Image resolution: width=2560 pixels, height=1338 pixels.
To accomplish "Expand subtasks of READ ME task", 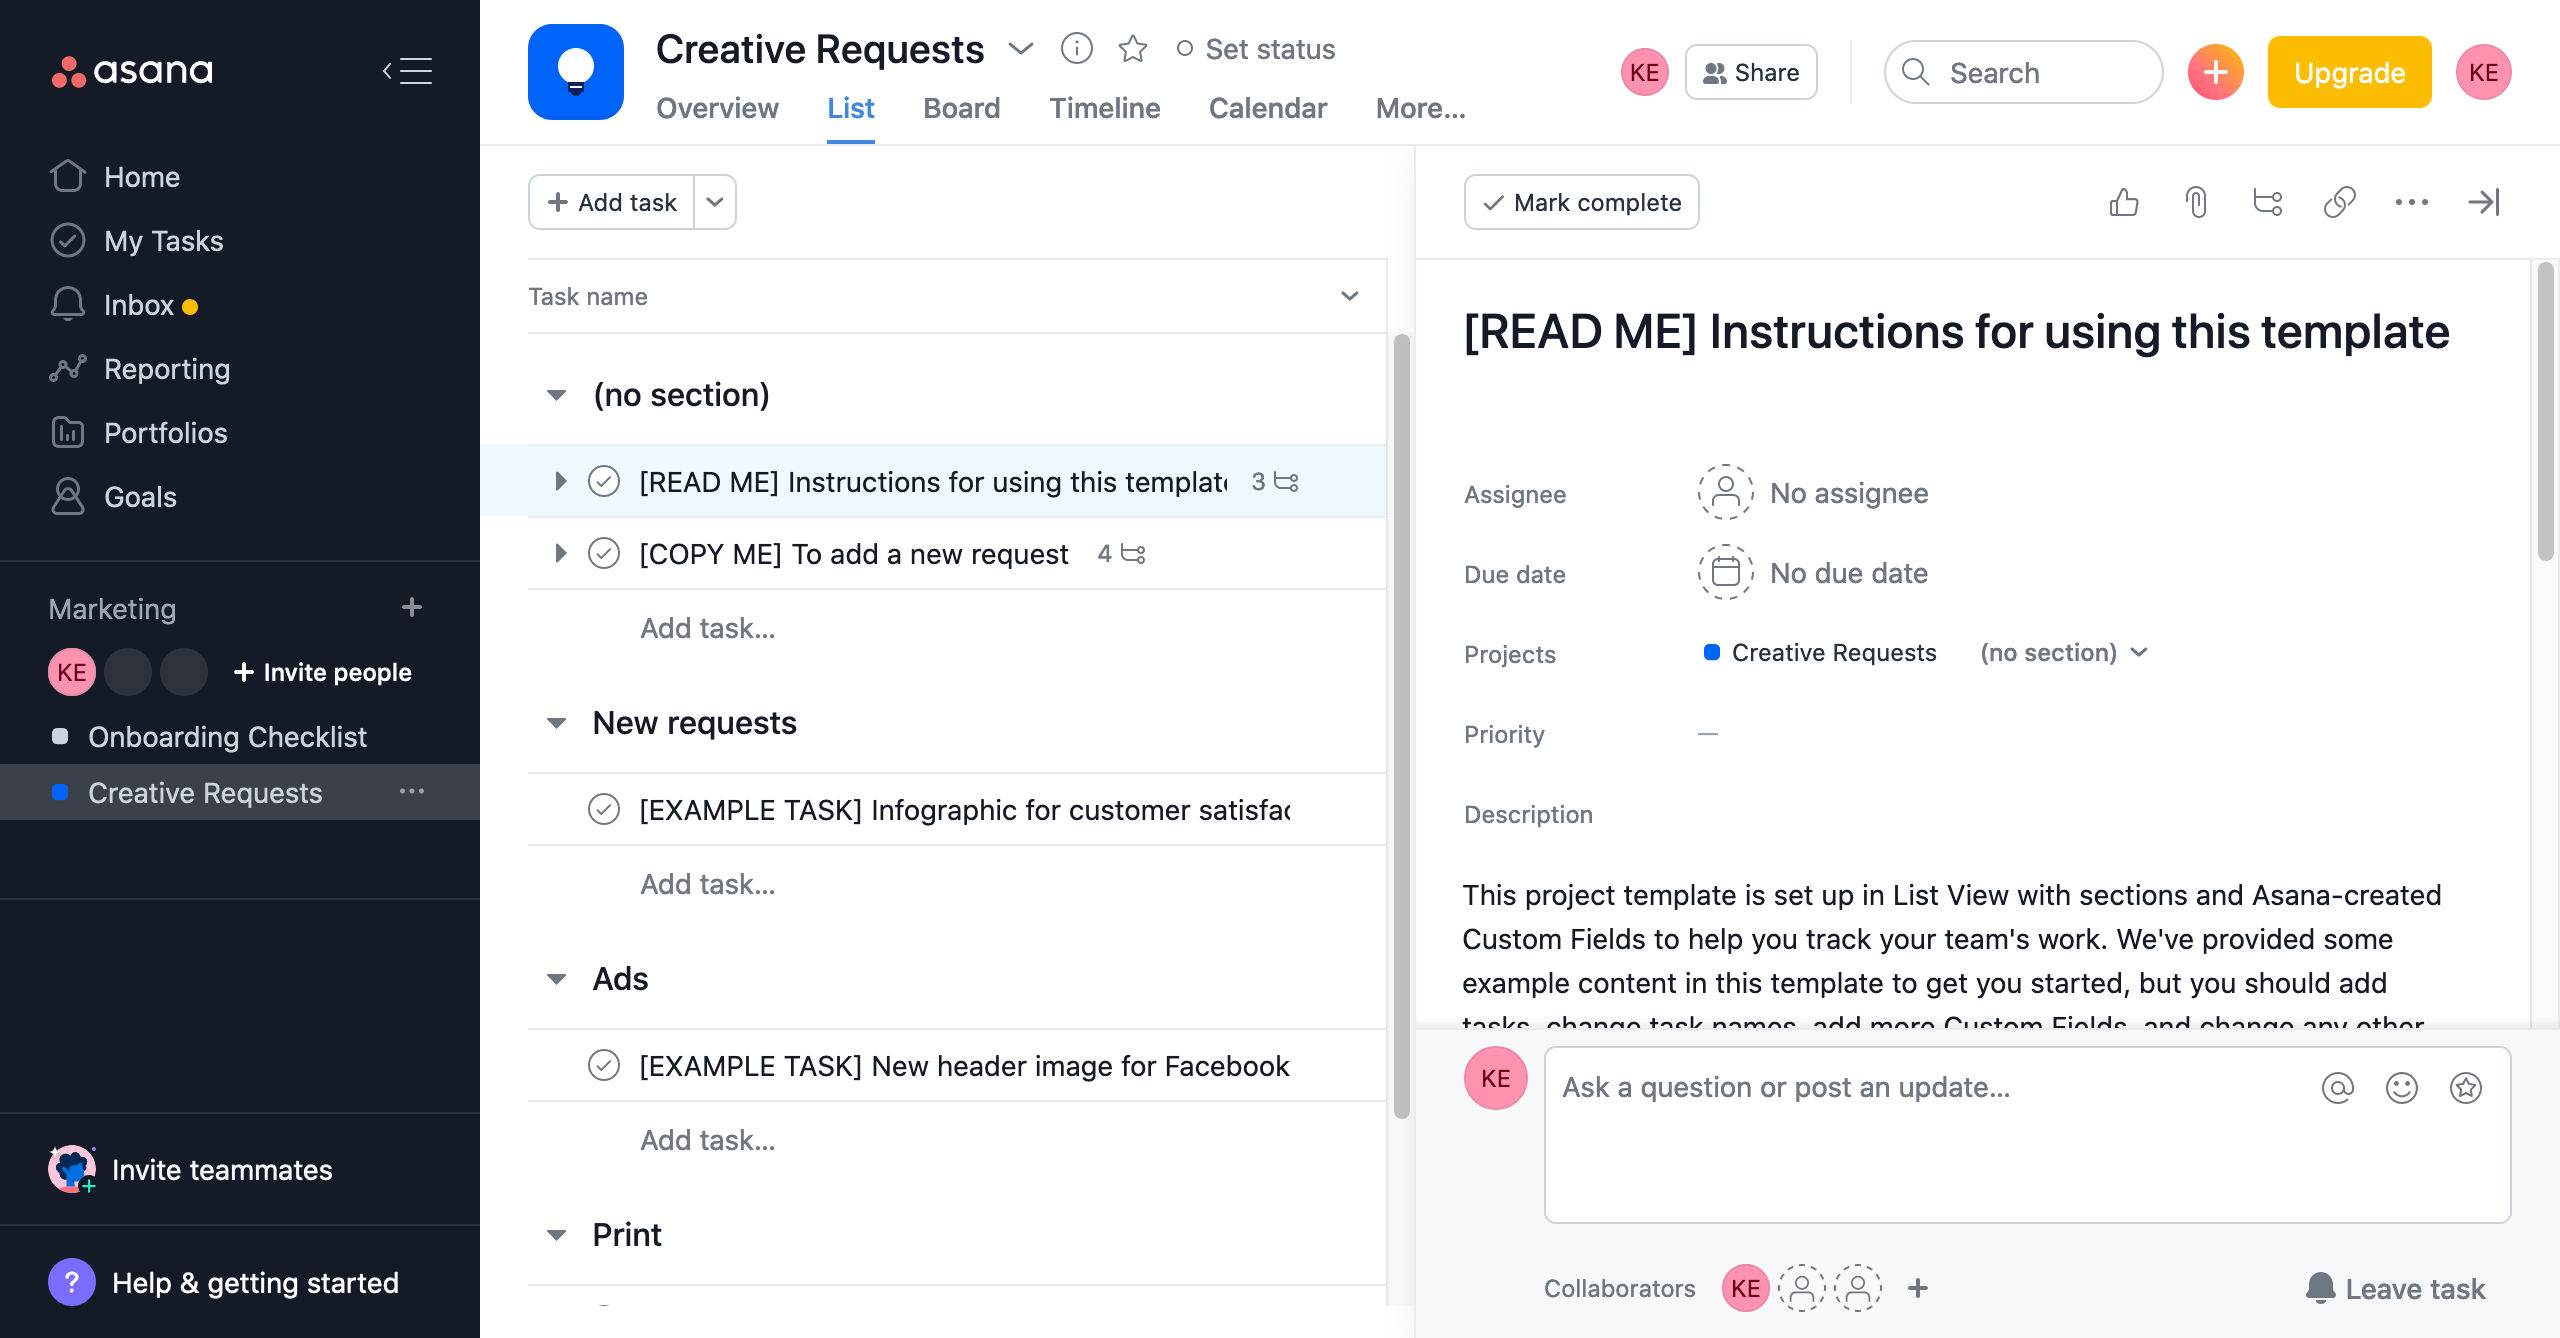I will tap(560, 482).
